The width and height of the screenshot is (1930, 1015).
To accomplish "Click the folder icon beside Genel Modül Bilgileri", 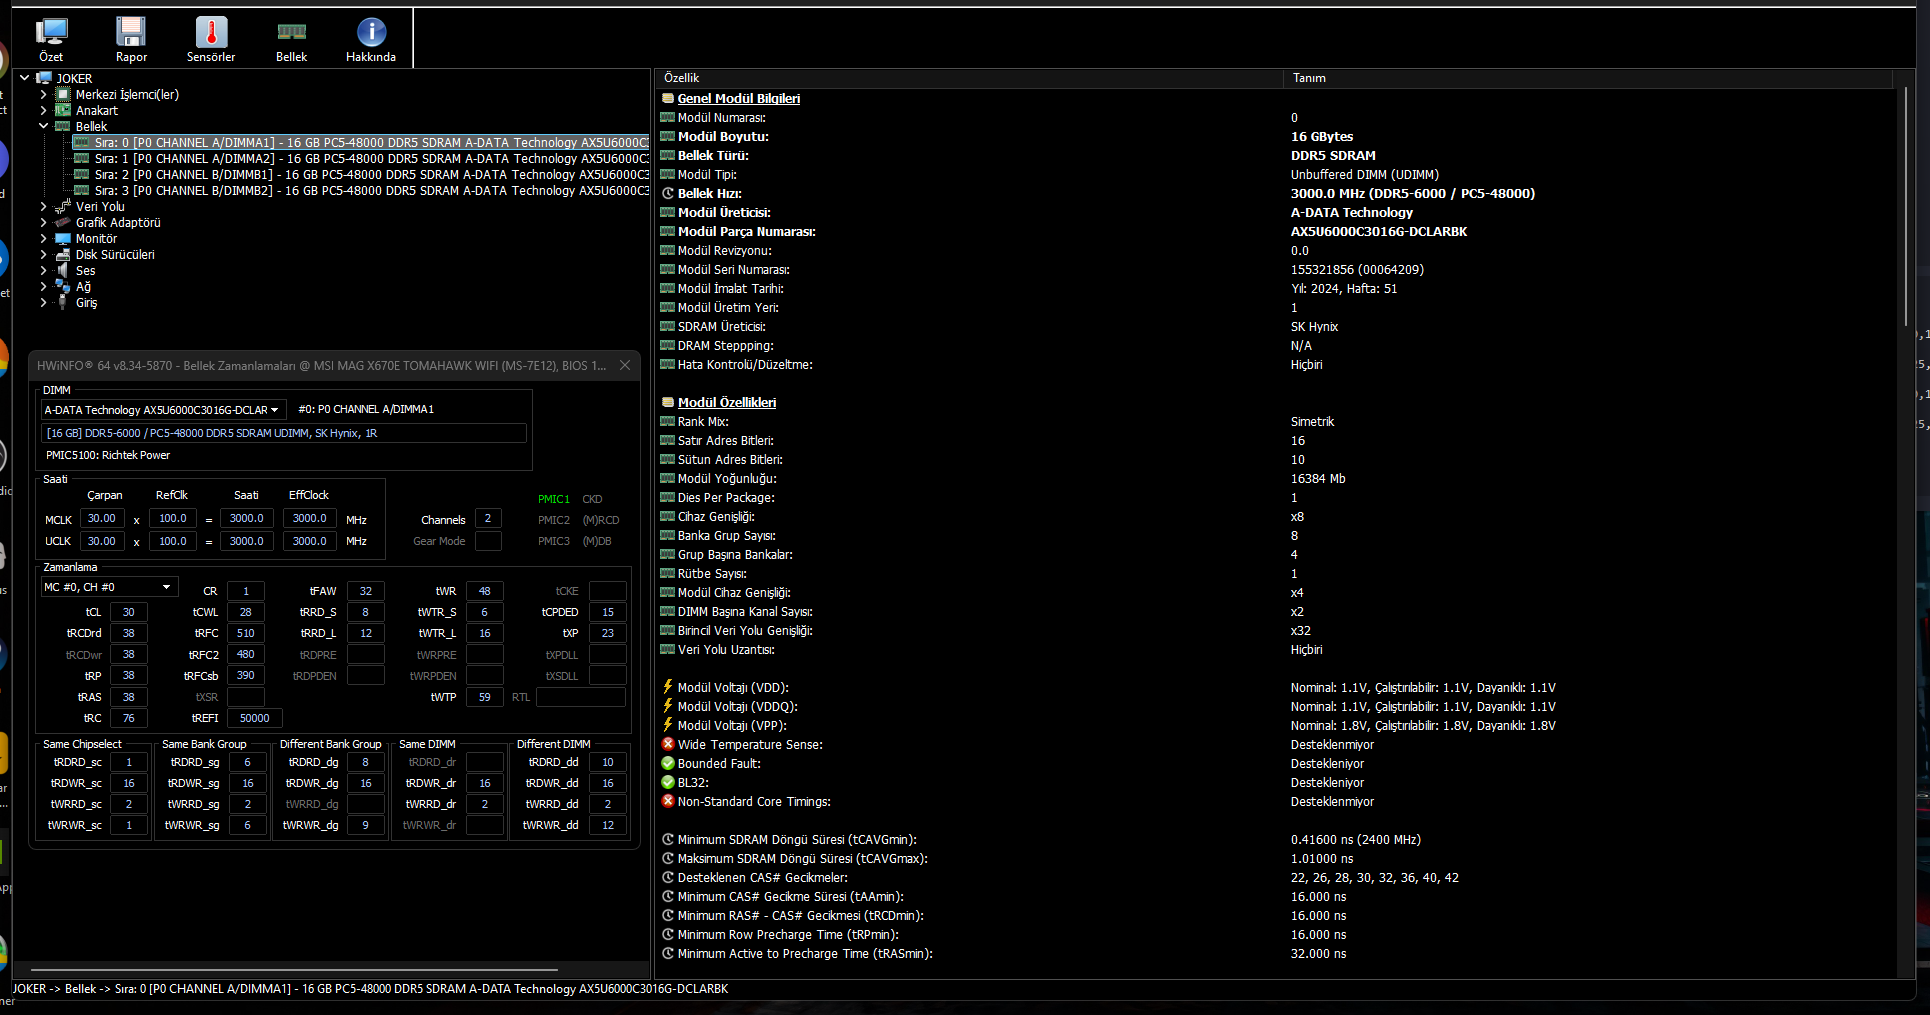I will coord(667,98).
